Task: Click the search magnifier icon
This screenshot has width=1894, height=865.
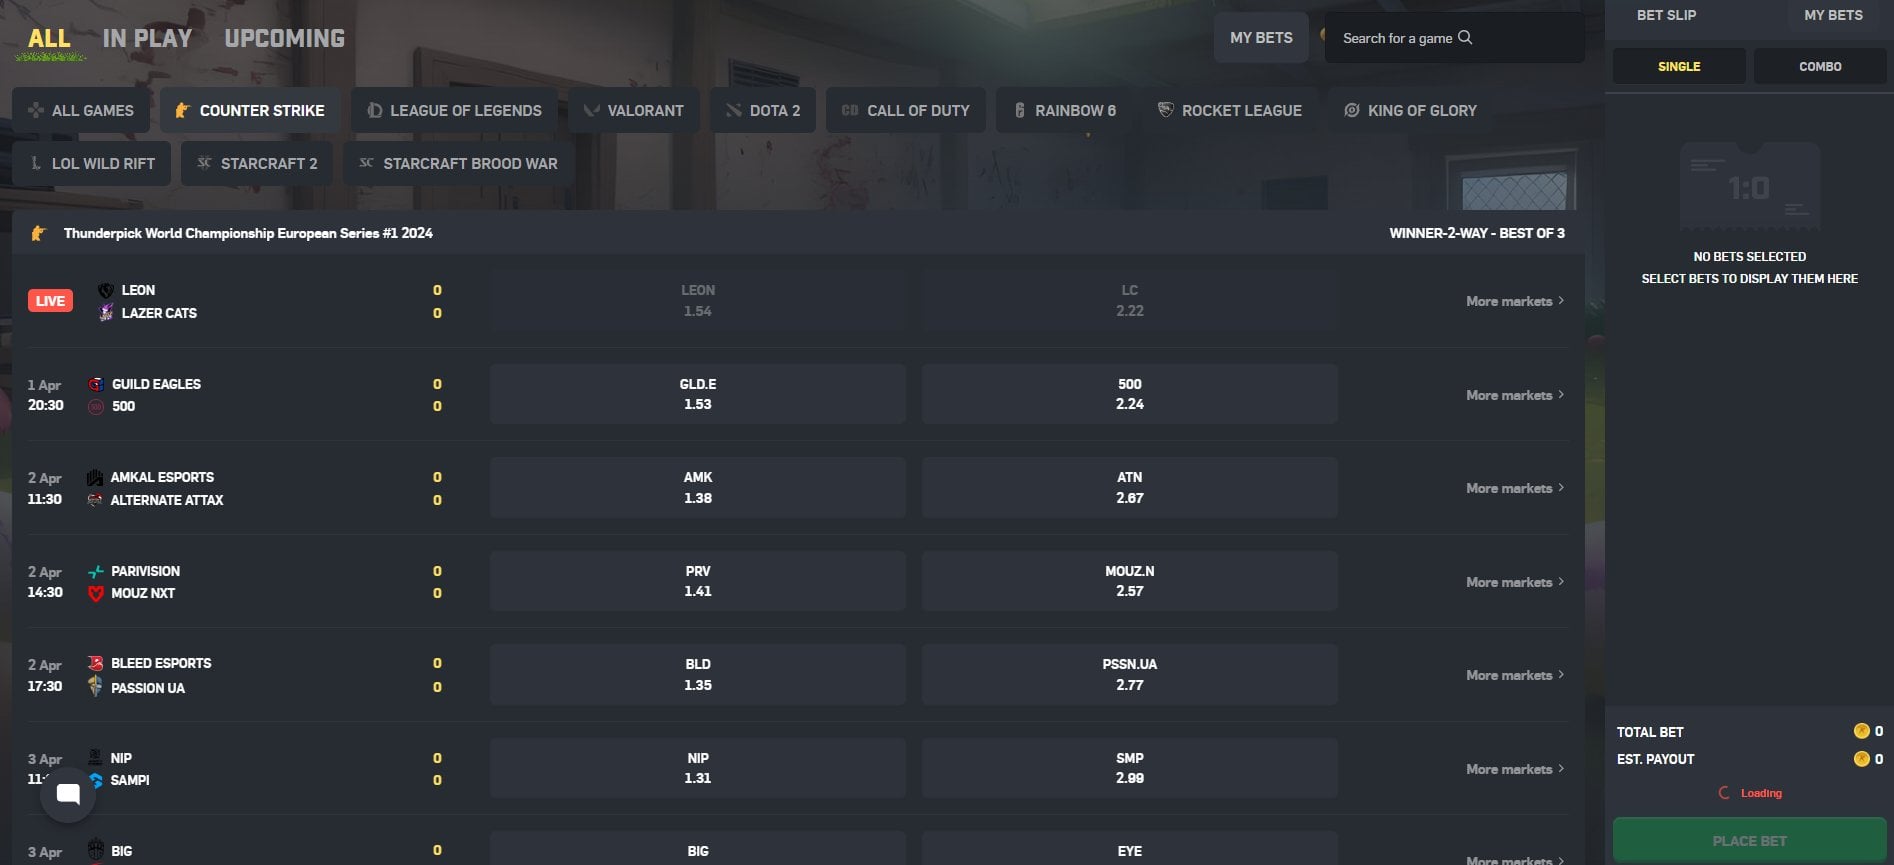Action: click(1465, 38)
